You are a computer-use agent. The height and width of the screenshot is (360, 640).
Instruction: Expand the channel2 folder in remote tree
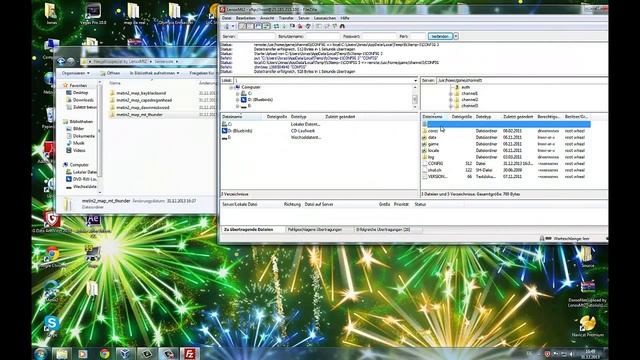pos(451,100)
